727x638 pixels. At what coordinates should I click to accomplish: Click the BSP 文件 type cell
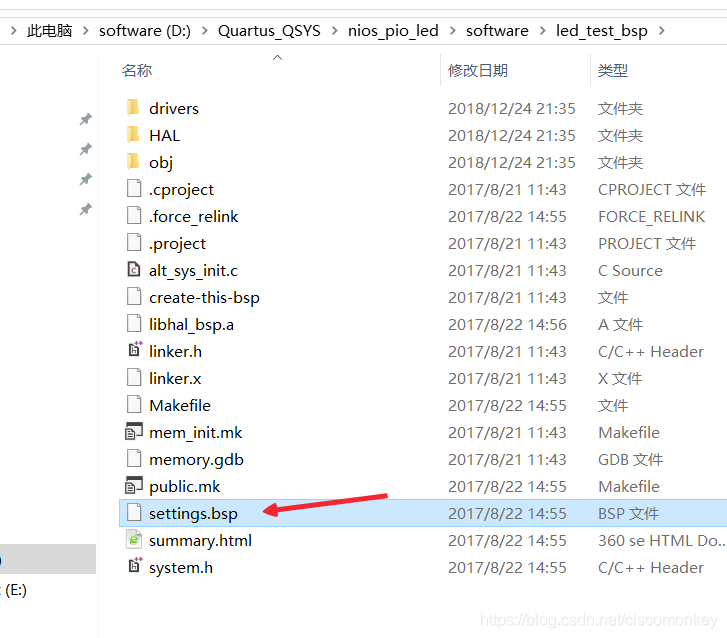point(628,513)
